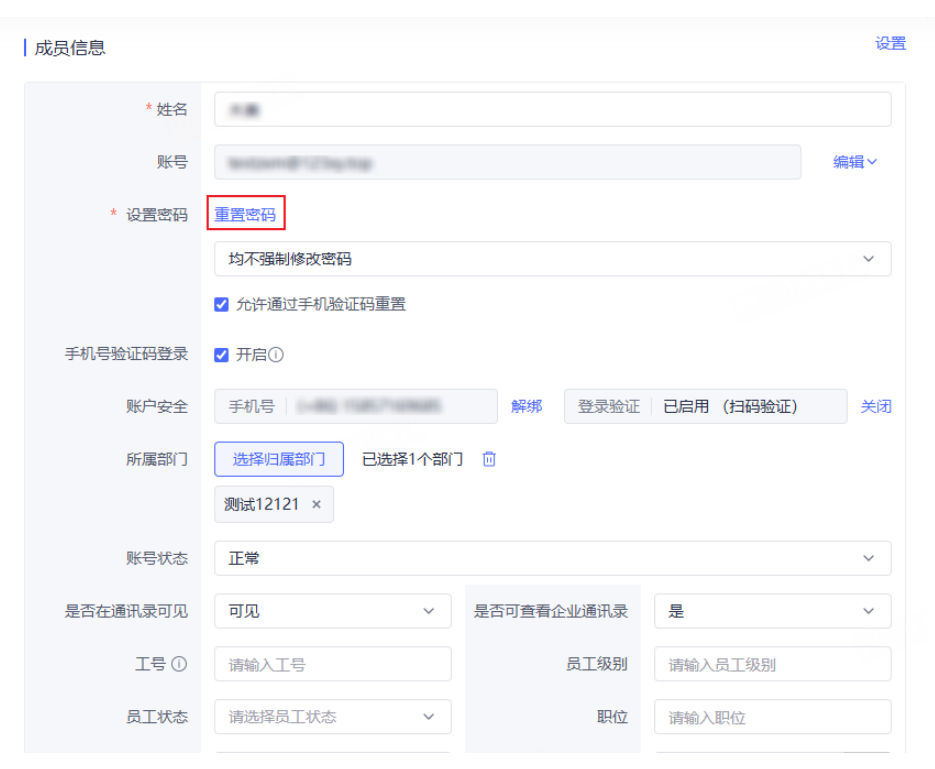Click the 成员信息 section heading
The image size is (935, 769).
70,48
